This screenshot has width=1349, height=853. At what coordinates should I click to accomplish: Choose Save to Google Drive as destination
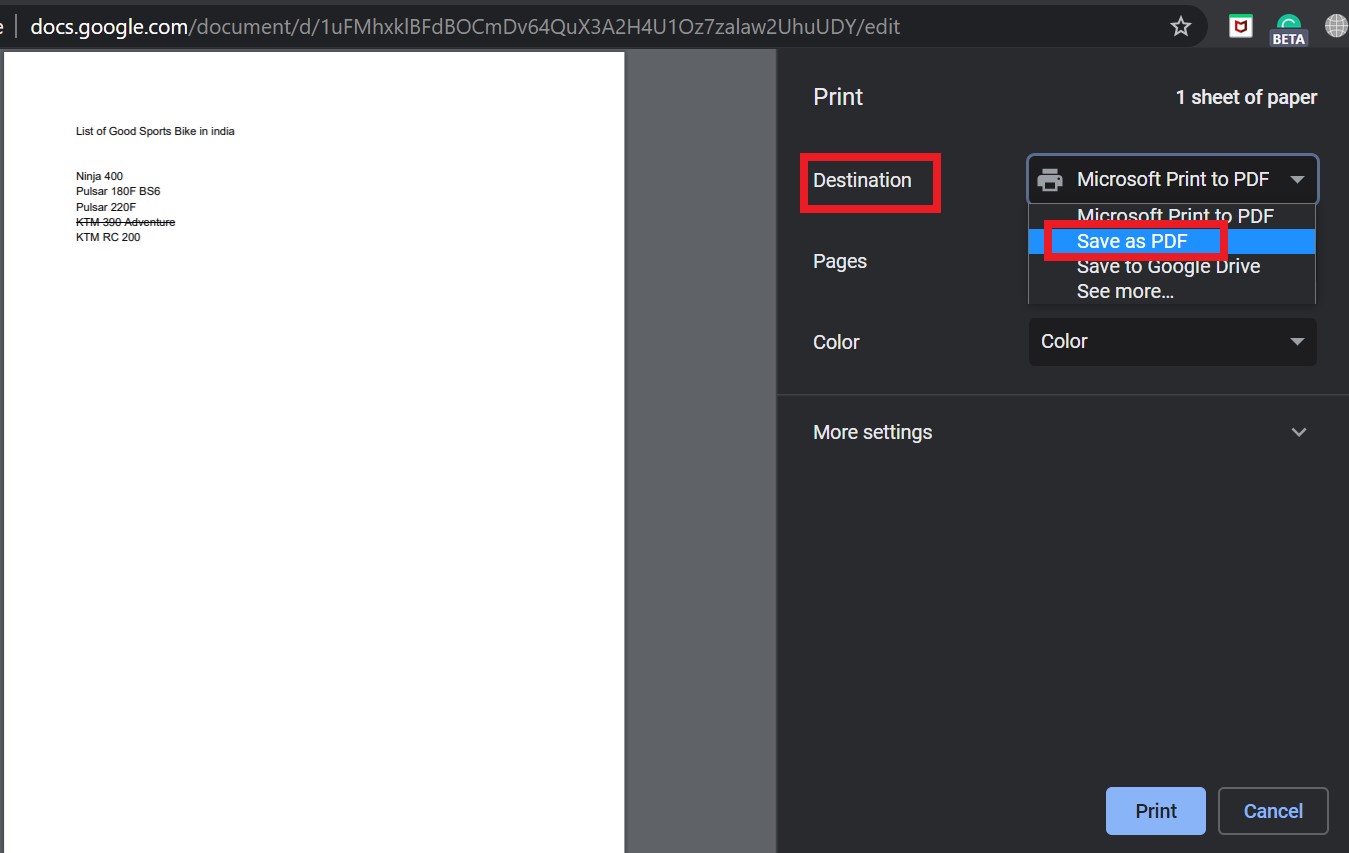point(1168,266)
